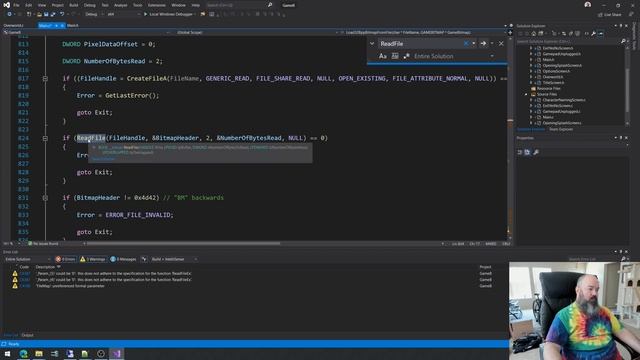This screenshot has height=360, width=640.
Task: Click Find Next arrow in Find box
Action: point(483,43)
